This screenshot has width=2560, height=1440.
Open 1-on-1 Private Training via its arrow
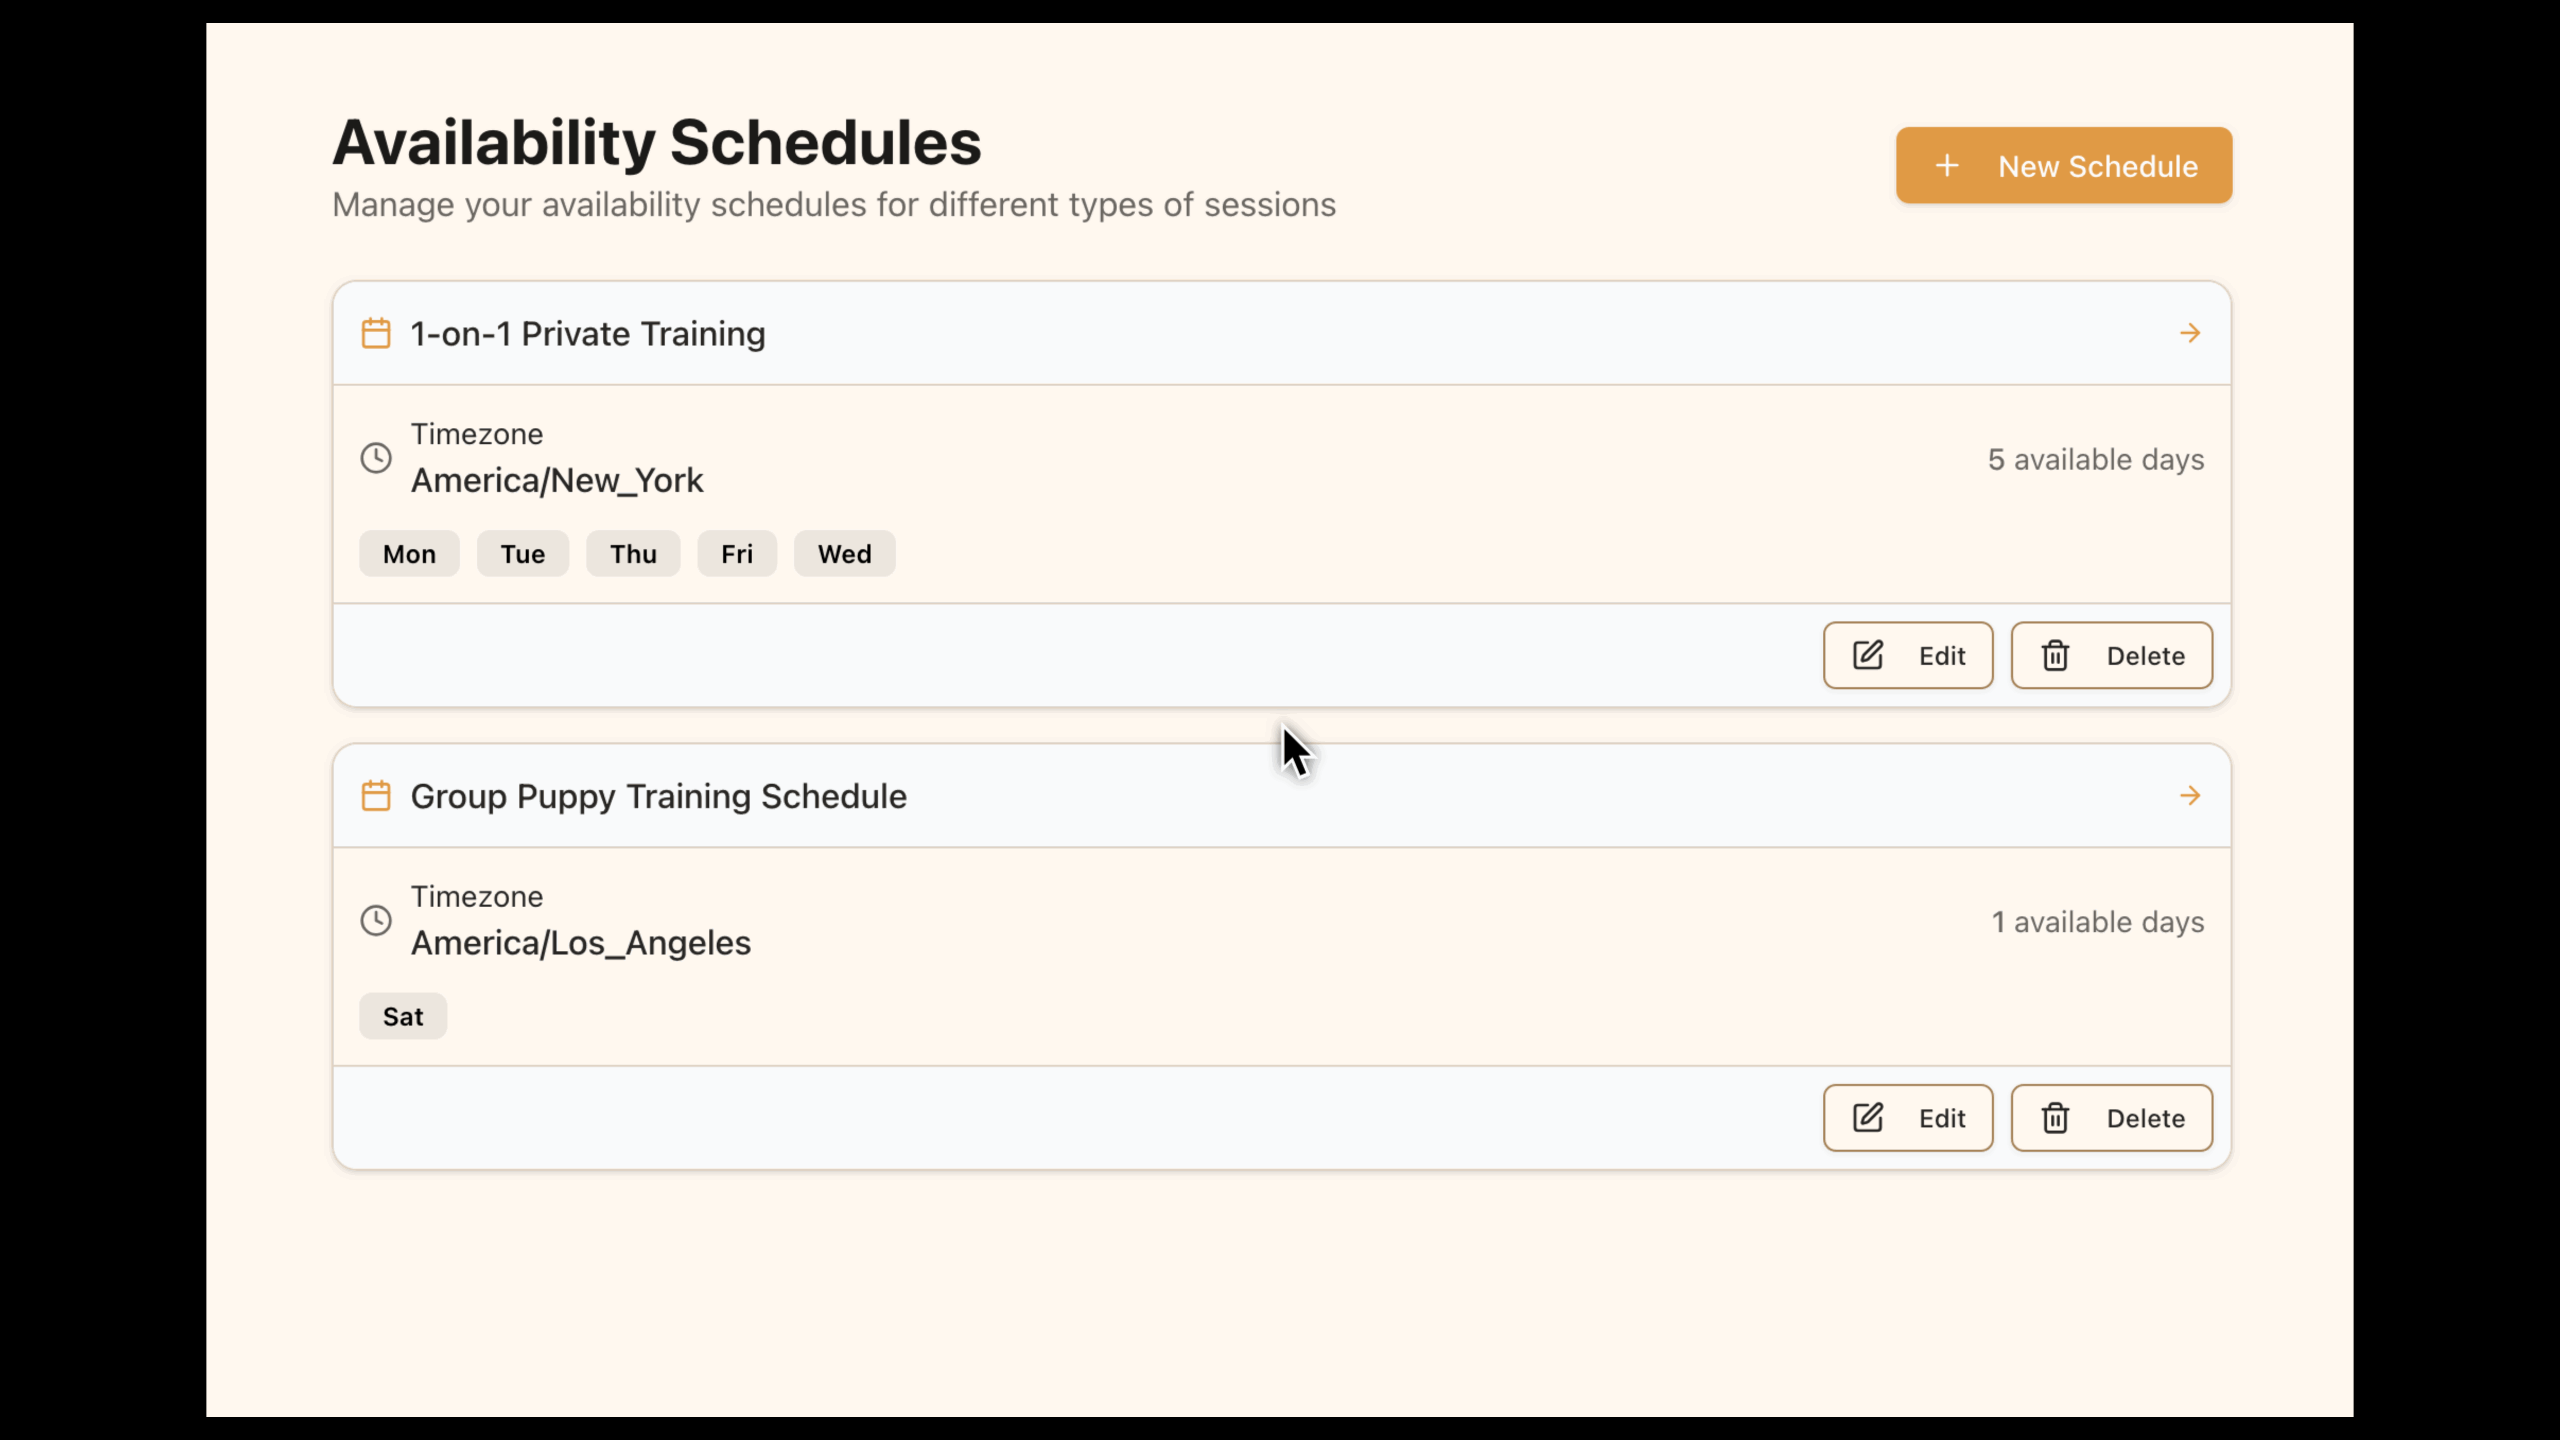2191,333
